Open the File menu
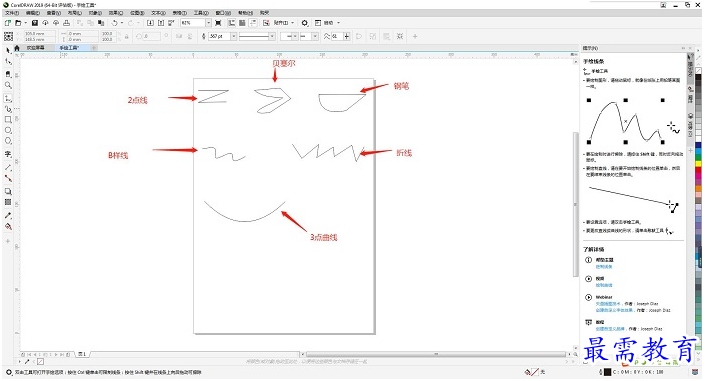This screenshot has width=705, height=381. [12, 13]
